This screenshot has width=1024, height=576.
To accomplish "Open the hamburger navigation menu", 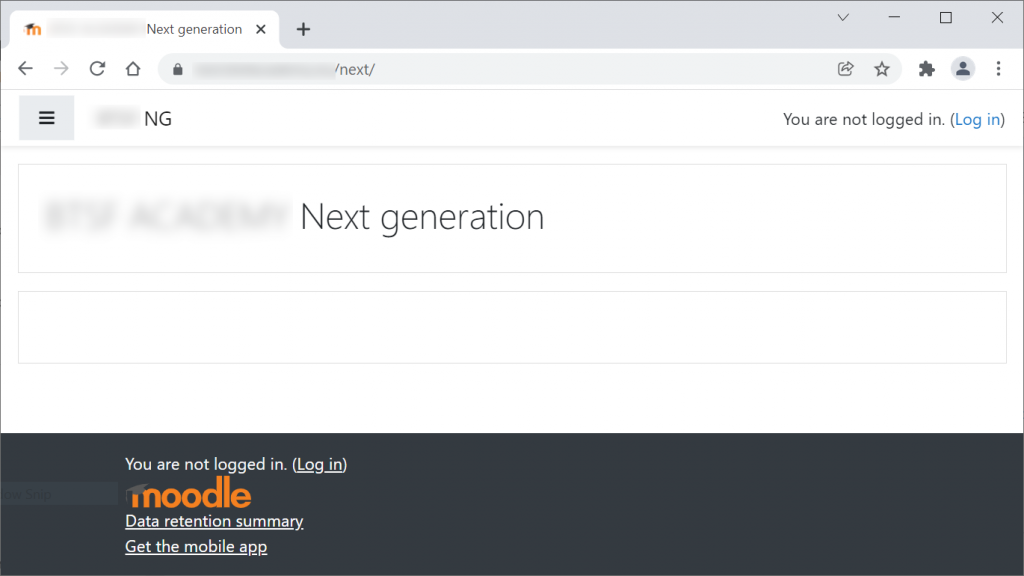I will point(46,117).
